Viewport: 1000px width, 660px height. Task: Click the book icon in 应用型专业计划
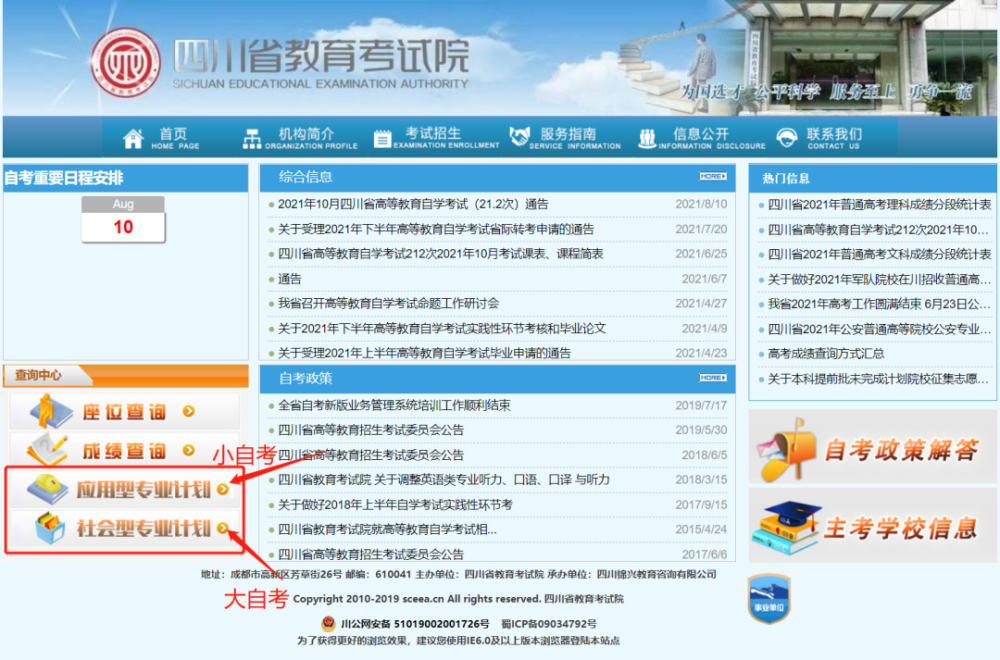pos(48,489)
